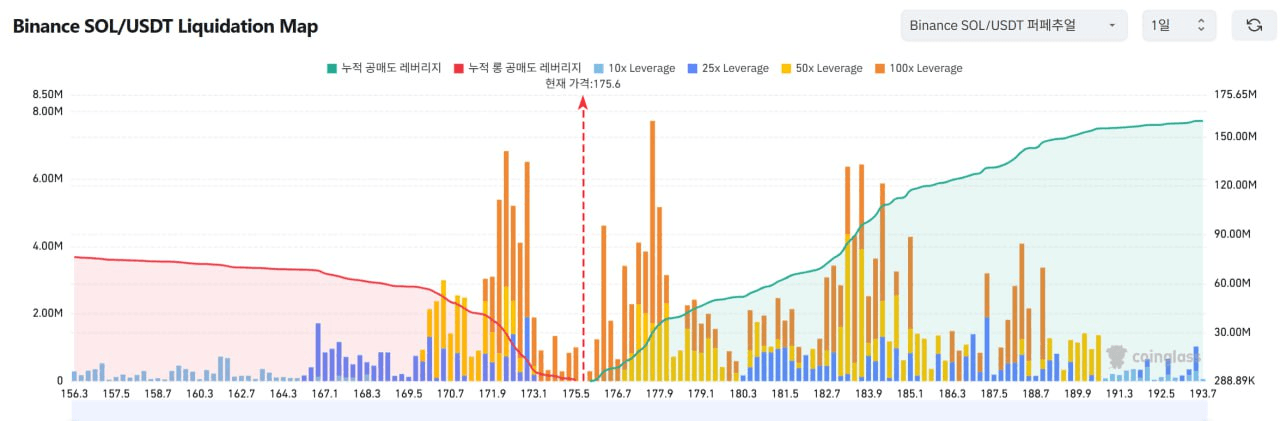Click the 167.1 price axis label
Screen dimensions: 1280x421
(x=325, y=394)
